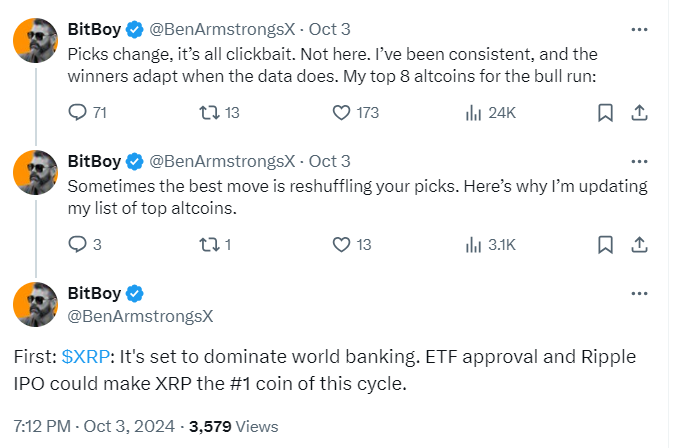This screenshot has width=676, height=448.
Task: Retweet the 'reshuffling your picks' tweet
Action: click(204, 244)
